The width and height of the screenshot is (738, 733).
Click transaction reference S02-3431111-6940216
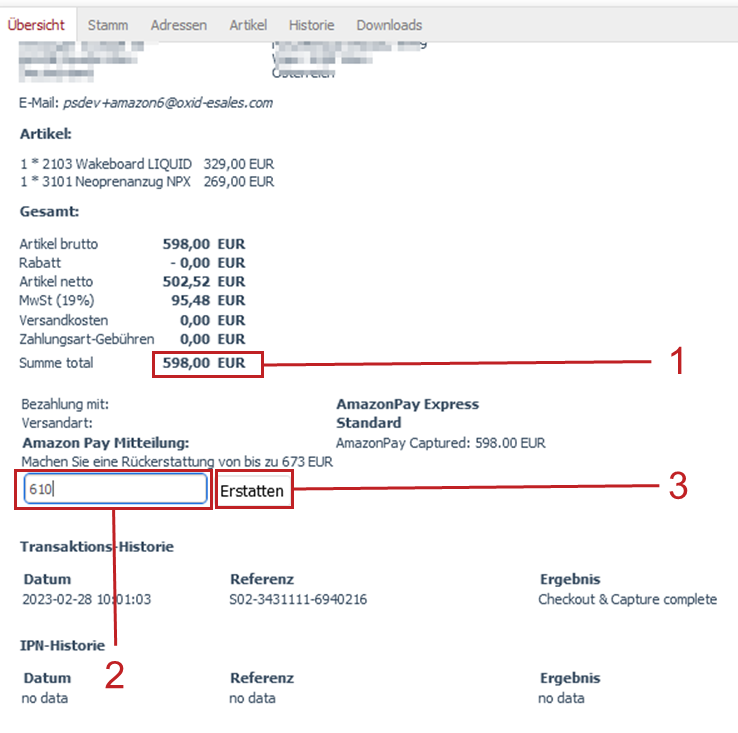[x=298, y=600]
